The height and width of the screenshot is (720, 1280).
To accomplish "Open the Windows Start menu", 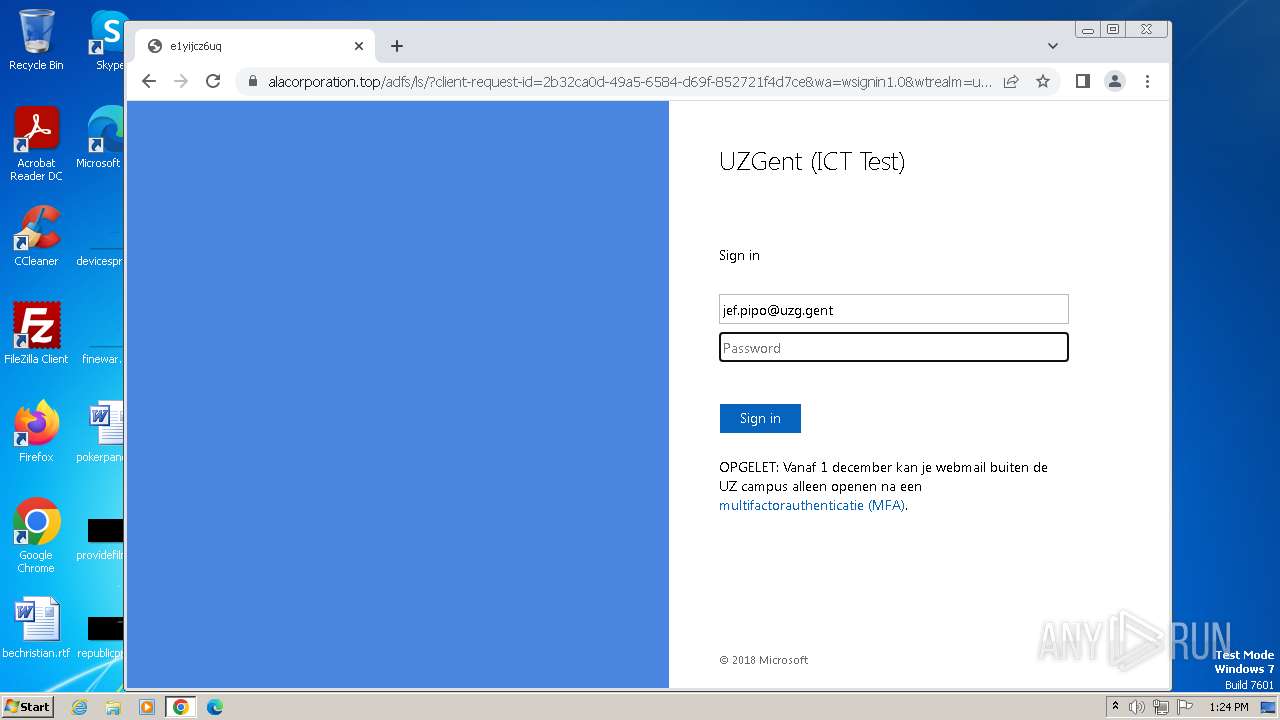I will click(x=27, y=706).
